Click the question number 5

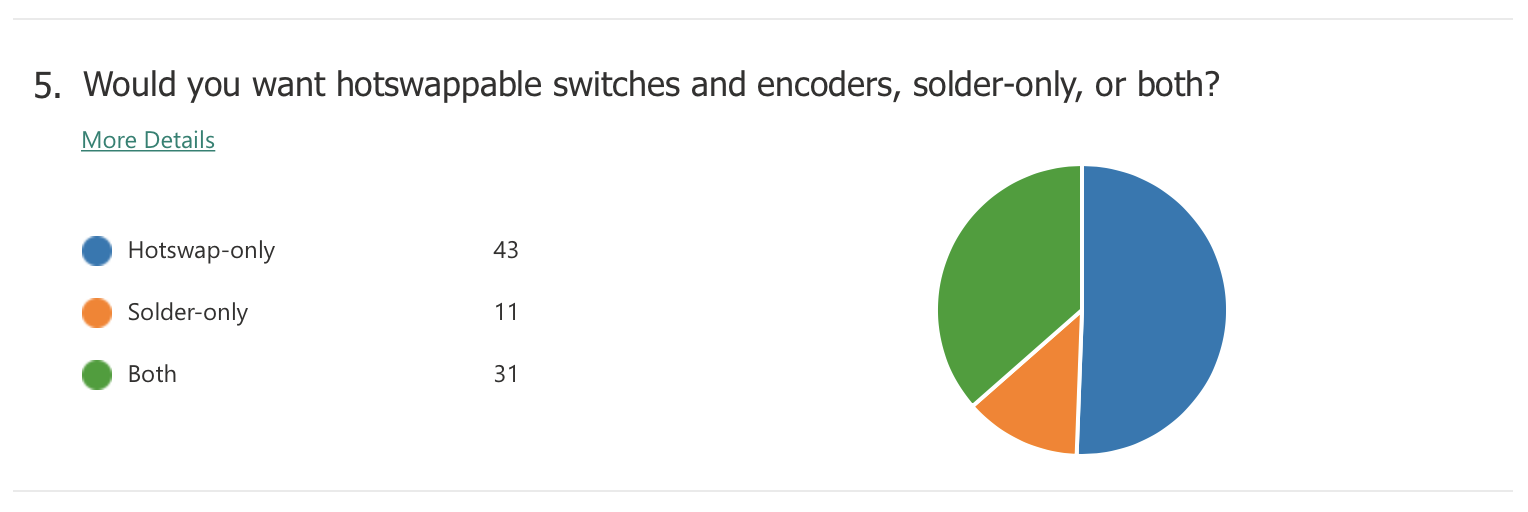pos(47,86)
